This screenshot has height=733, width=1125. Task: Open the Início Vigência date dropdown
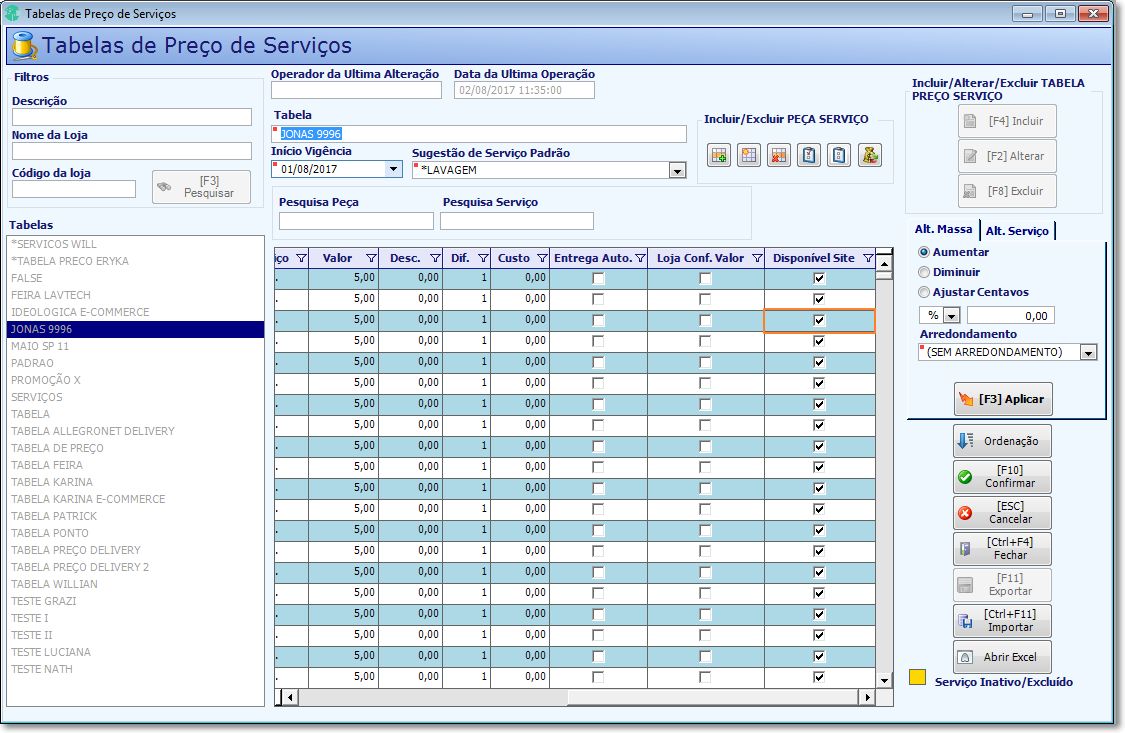393,169
